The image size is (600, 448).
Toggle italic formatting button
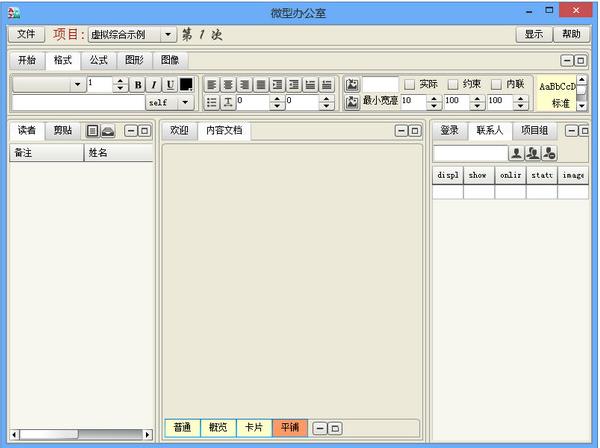pyautogui.click(x=153, y=85)
